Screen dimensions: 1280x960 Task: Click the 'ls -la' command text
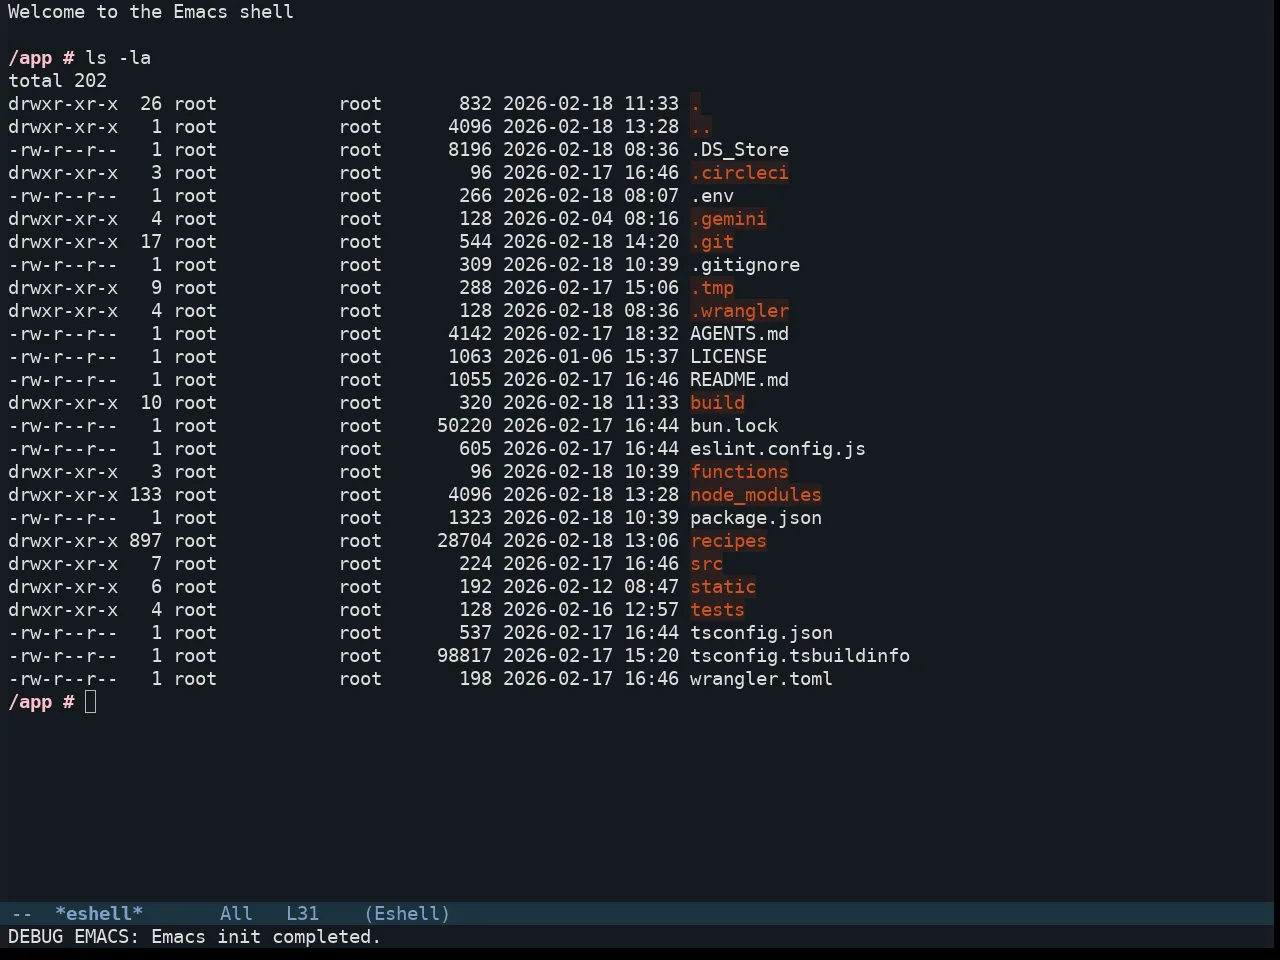[x=118, y=58]
